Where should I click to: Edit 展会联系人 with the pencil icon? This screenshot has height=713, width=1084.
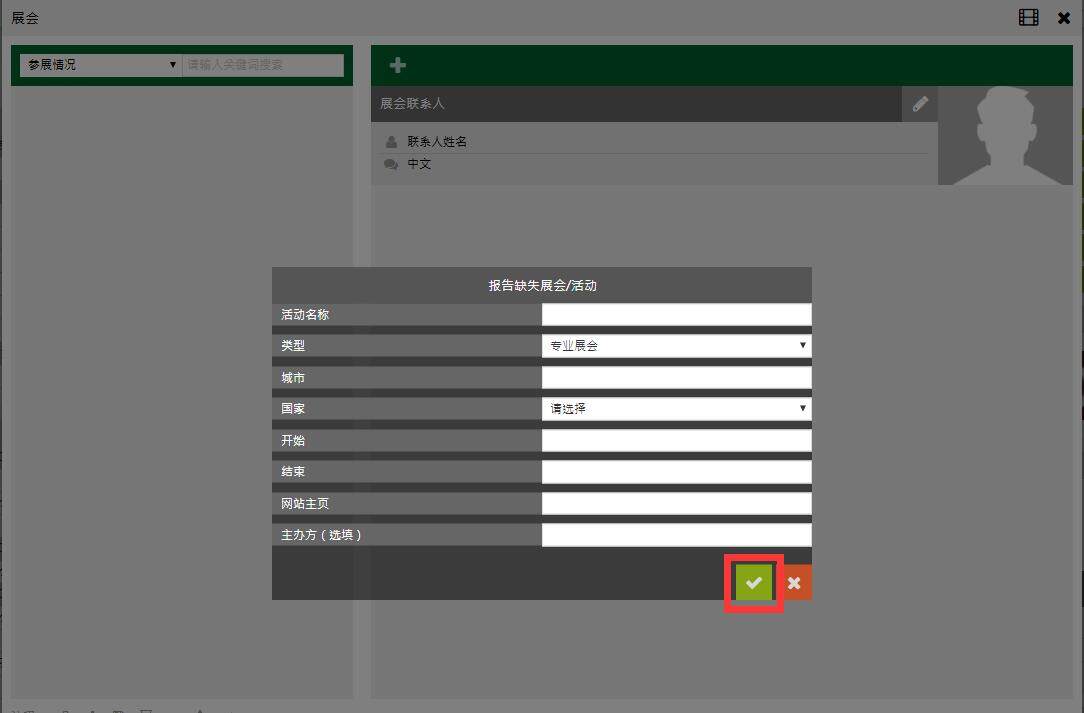tap(920, 104)
